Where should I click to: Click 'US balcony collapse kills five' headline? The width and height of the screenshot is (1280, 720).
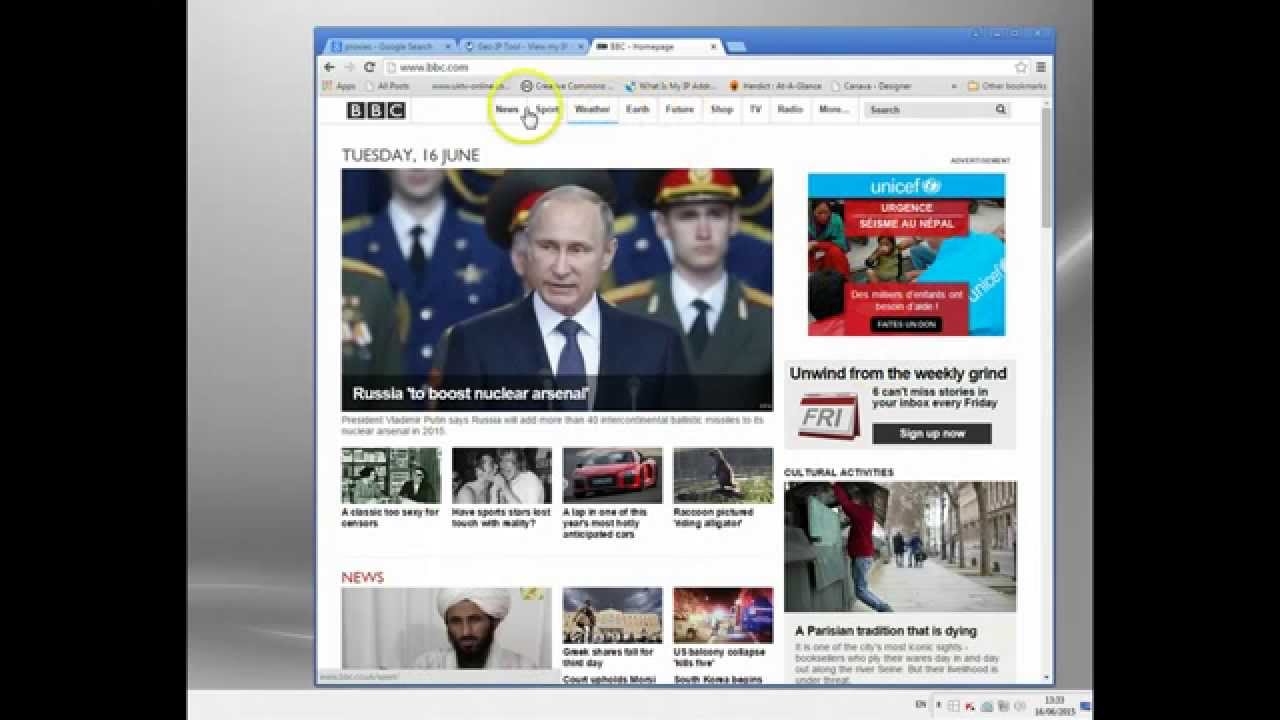click(x=719, y=657)
